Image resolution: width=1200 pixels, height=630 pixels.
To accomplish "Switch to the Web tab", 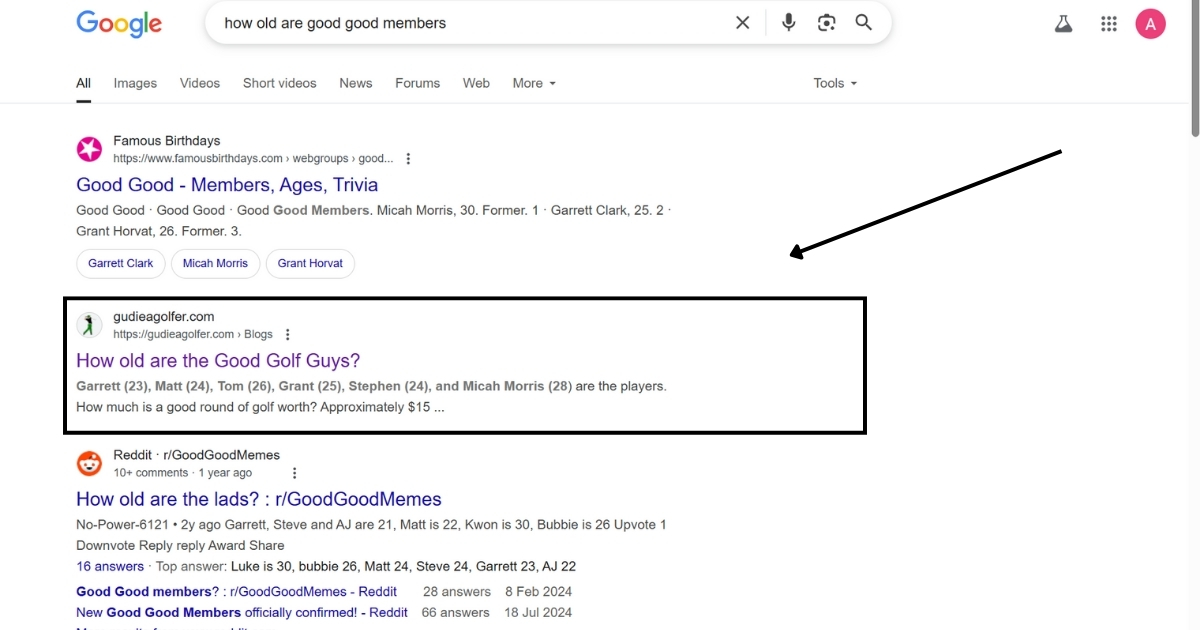I will coord(476,83).
